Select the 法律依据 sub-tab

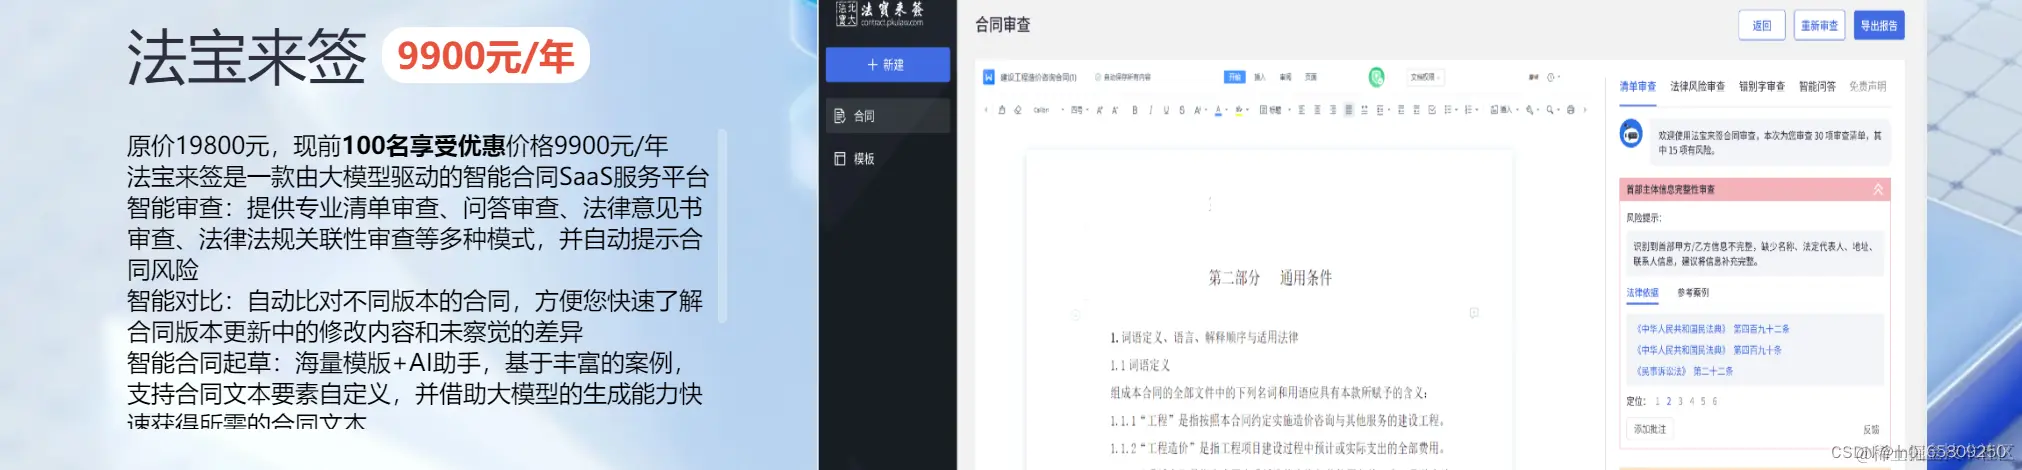tap(1642, 293)
